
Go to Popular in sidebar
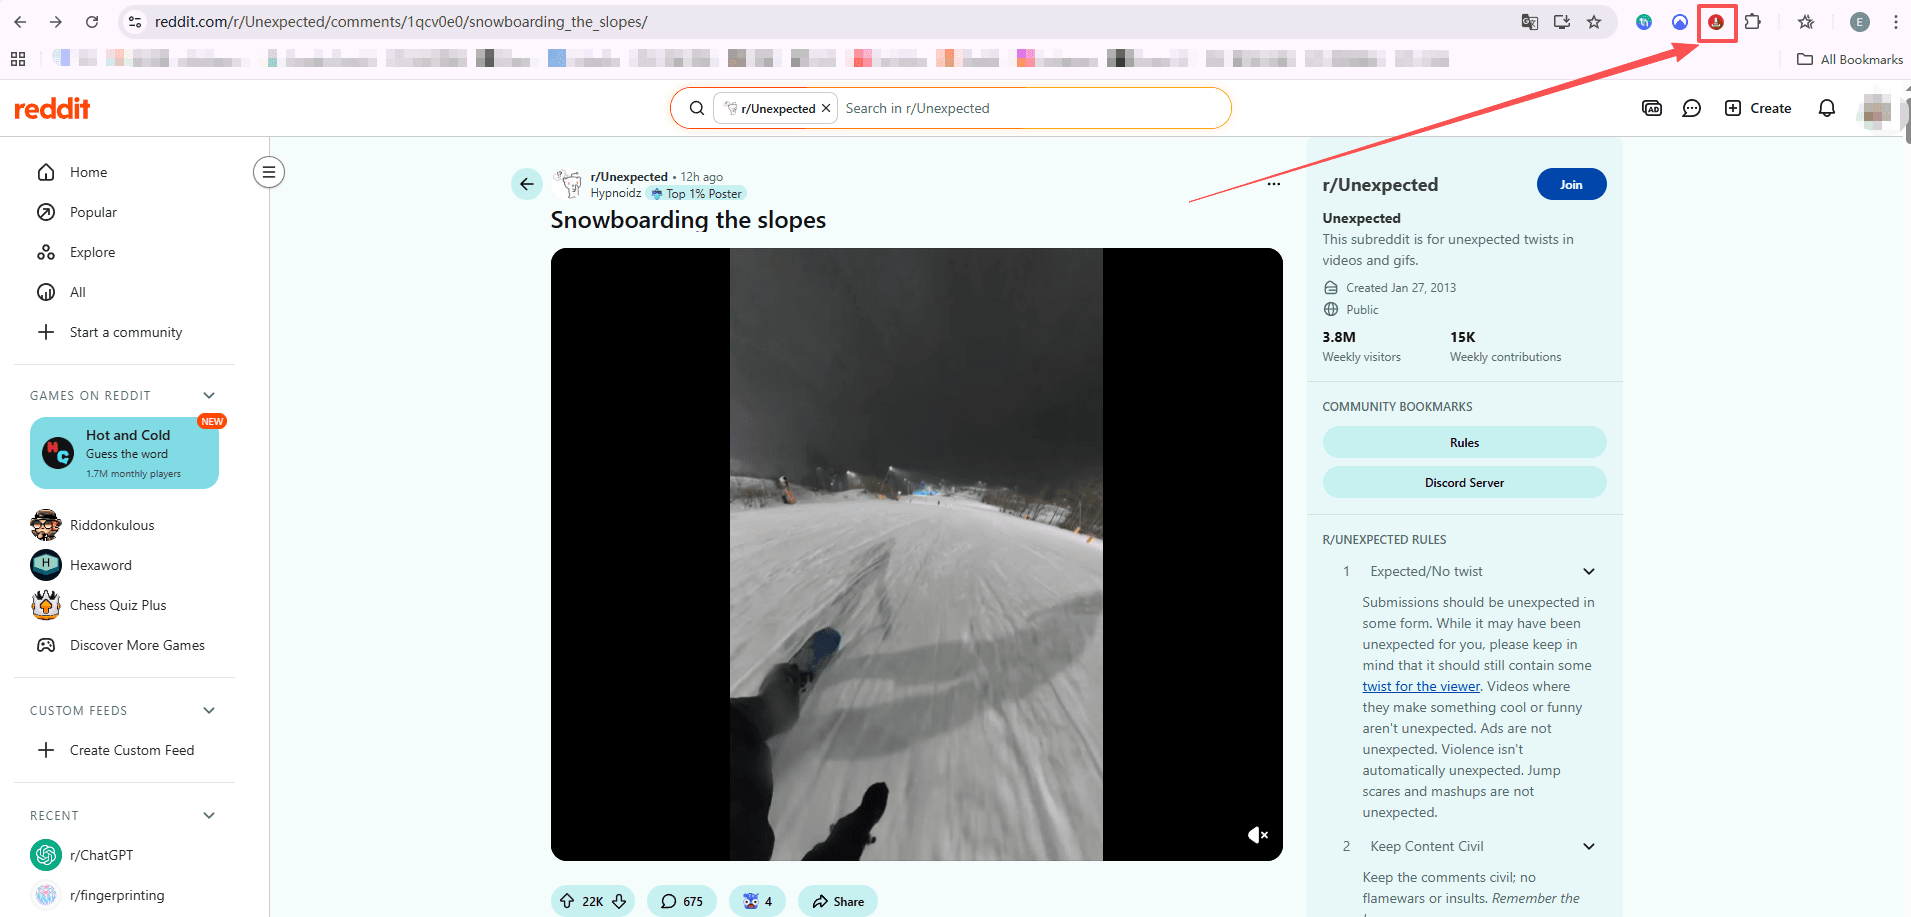[93, 212]
